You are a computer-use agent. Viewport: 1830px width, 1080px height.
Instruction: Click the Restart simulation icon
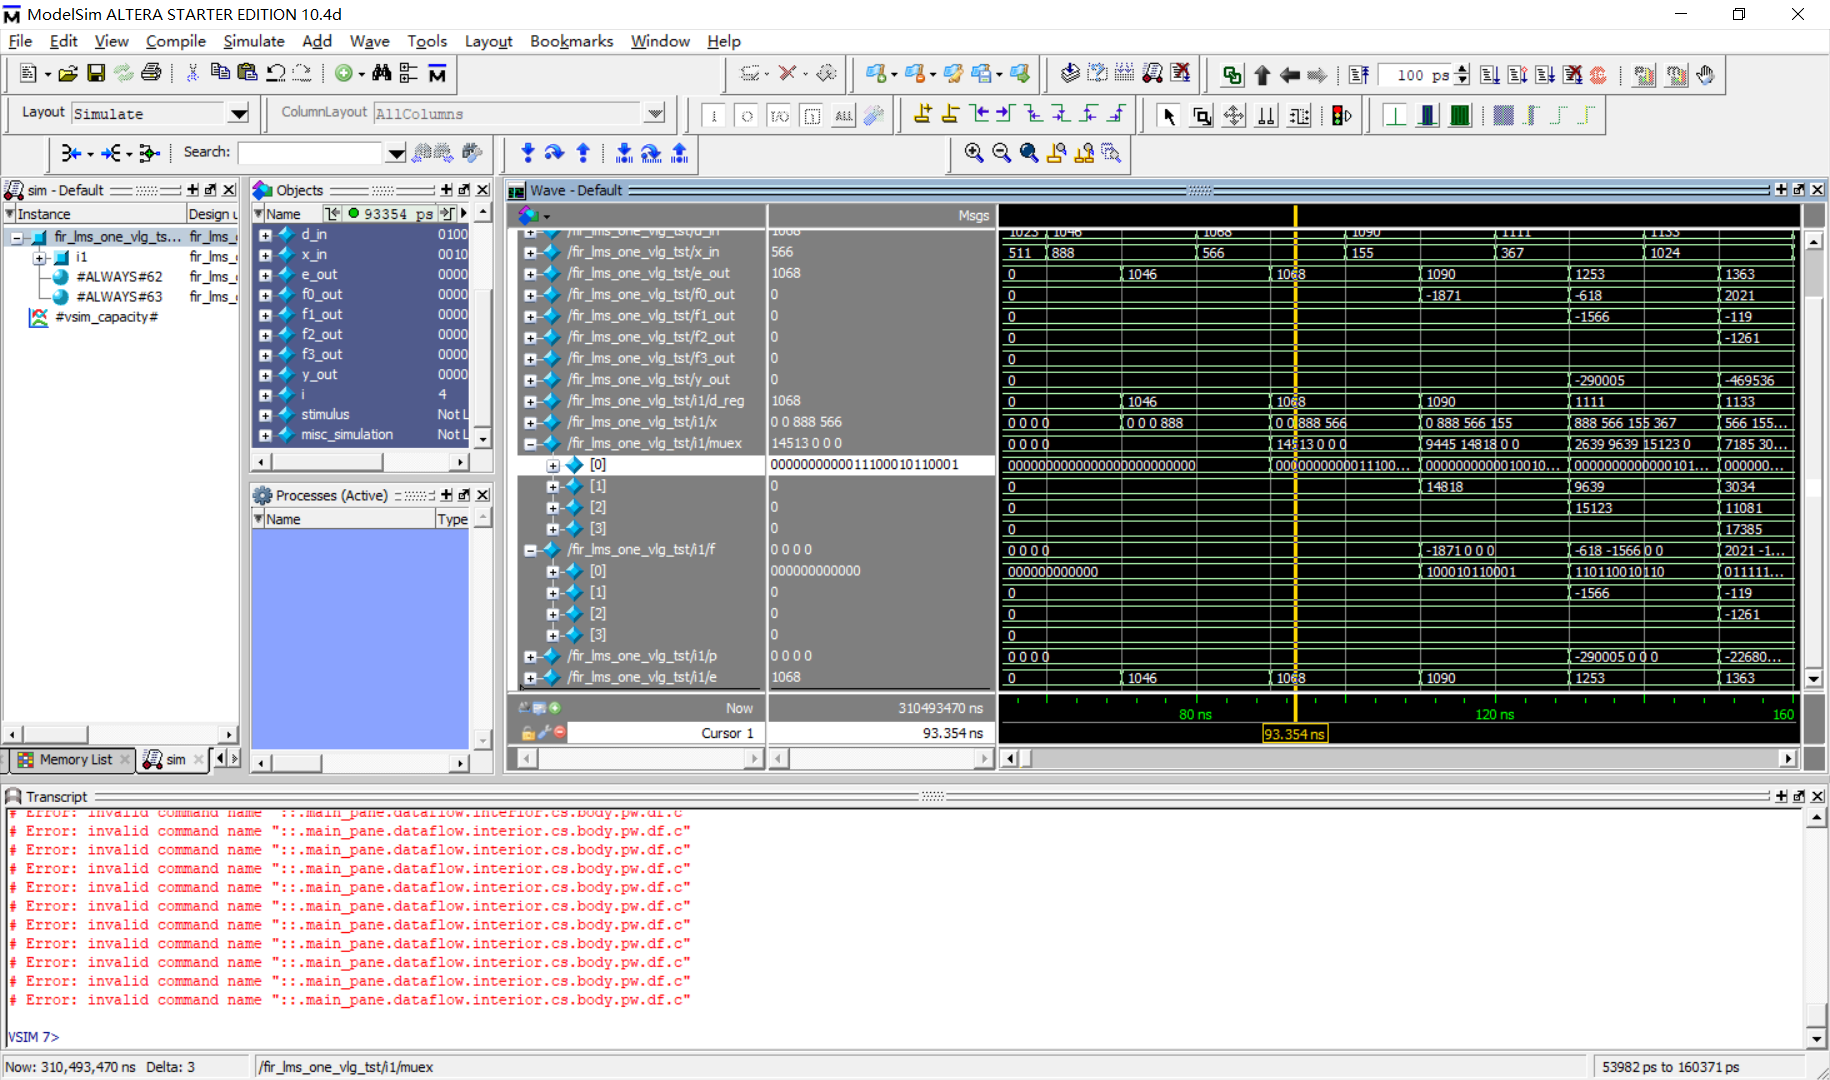(1359, 75)
